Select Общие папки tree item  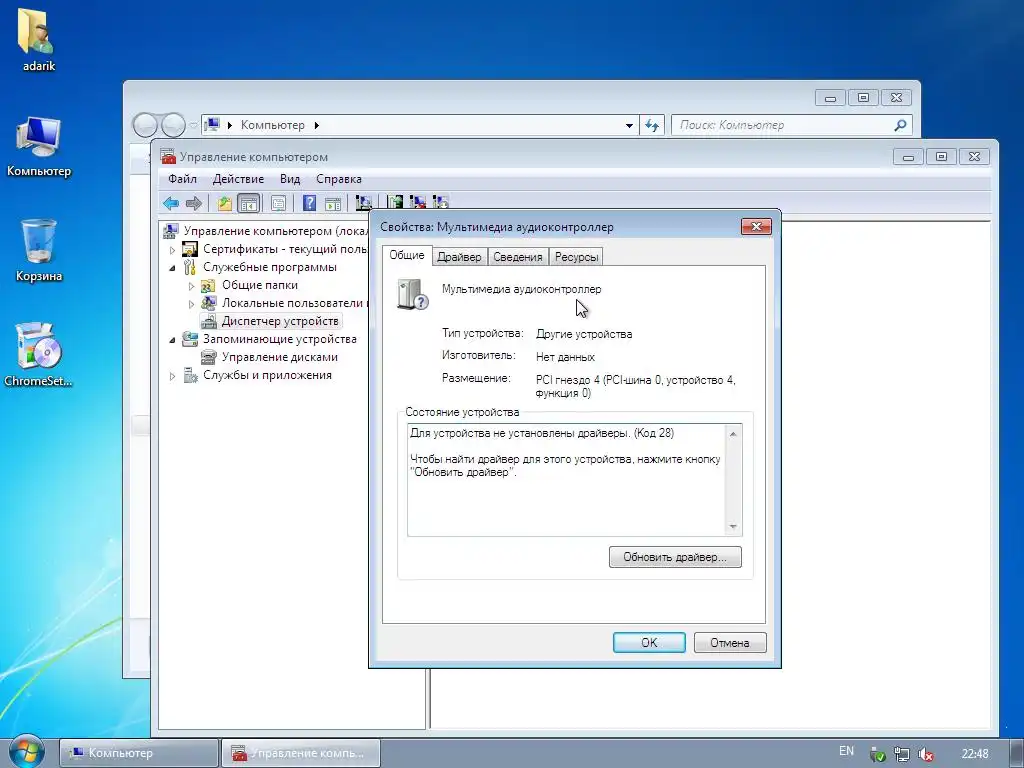[x=259, y=285]
